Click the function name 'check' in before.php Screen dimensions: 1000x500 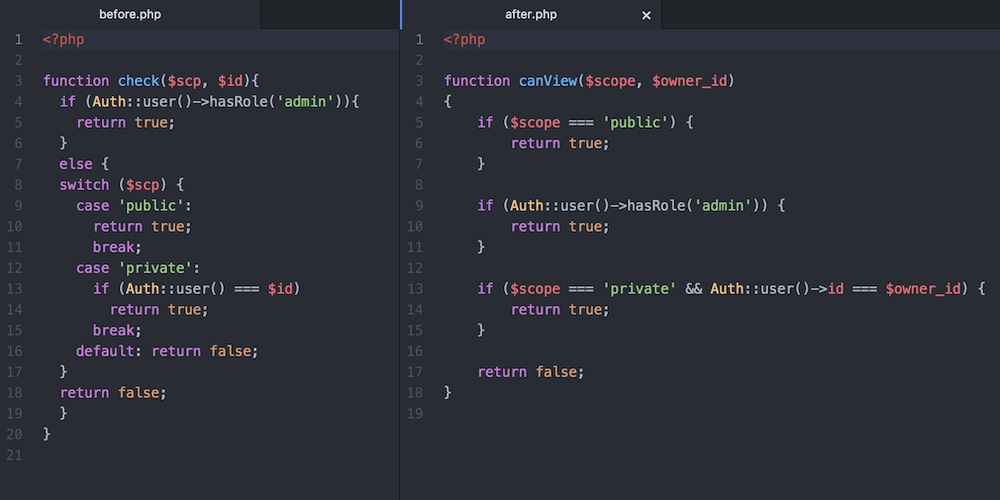pyautogui.click(x=138, y=81)
